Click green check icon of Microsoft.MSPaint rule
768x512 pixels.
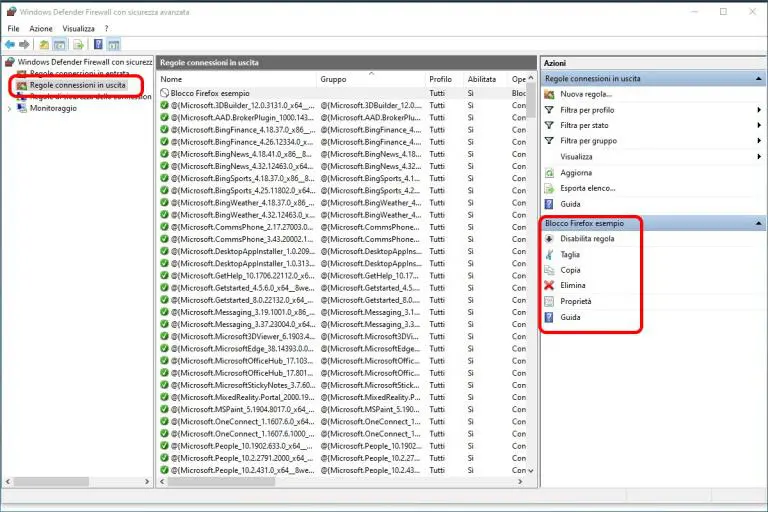[x=165, y=409]
